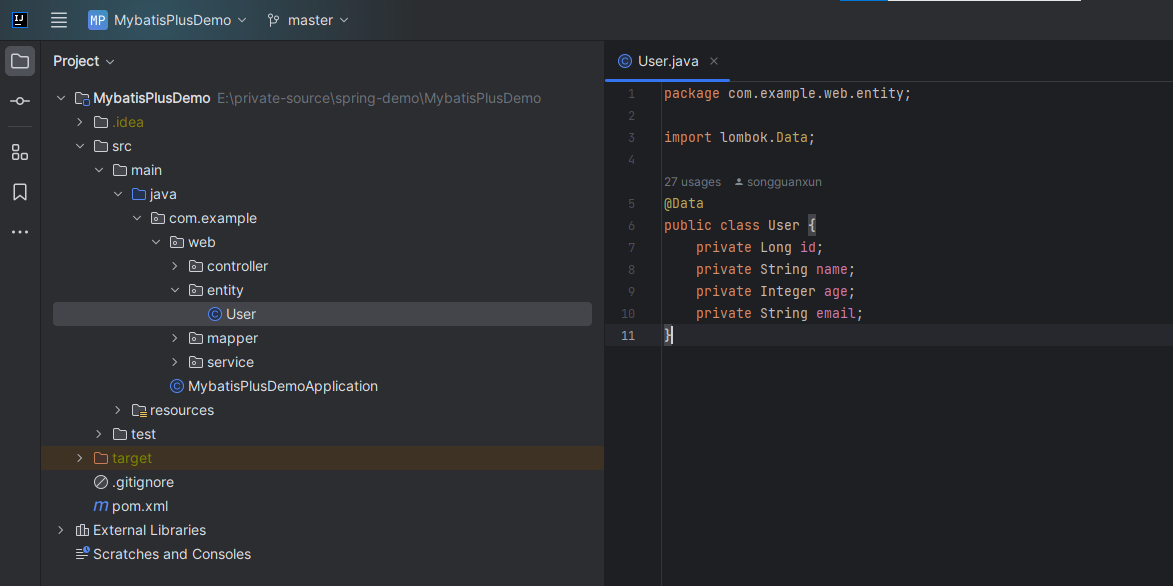Expand the mapper package
The height and width of the screenshot is (586, 1173).
[174, 338]
